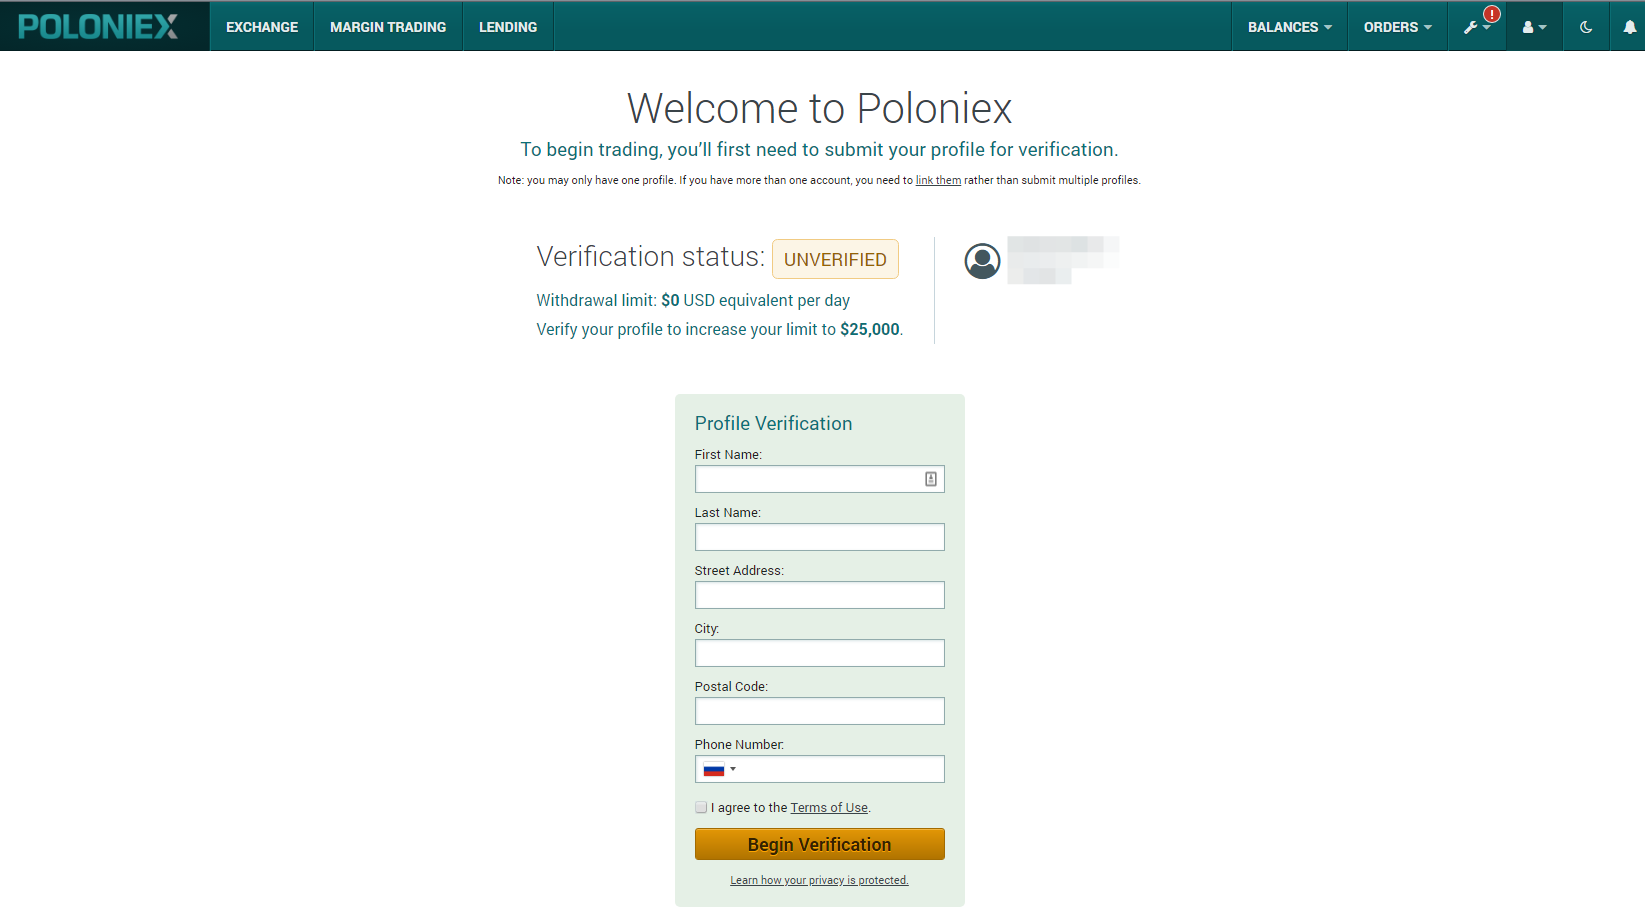
Task: Go to the EXCHANGE tab
Action: click(262, 27)
